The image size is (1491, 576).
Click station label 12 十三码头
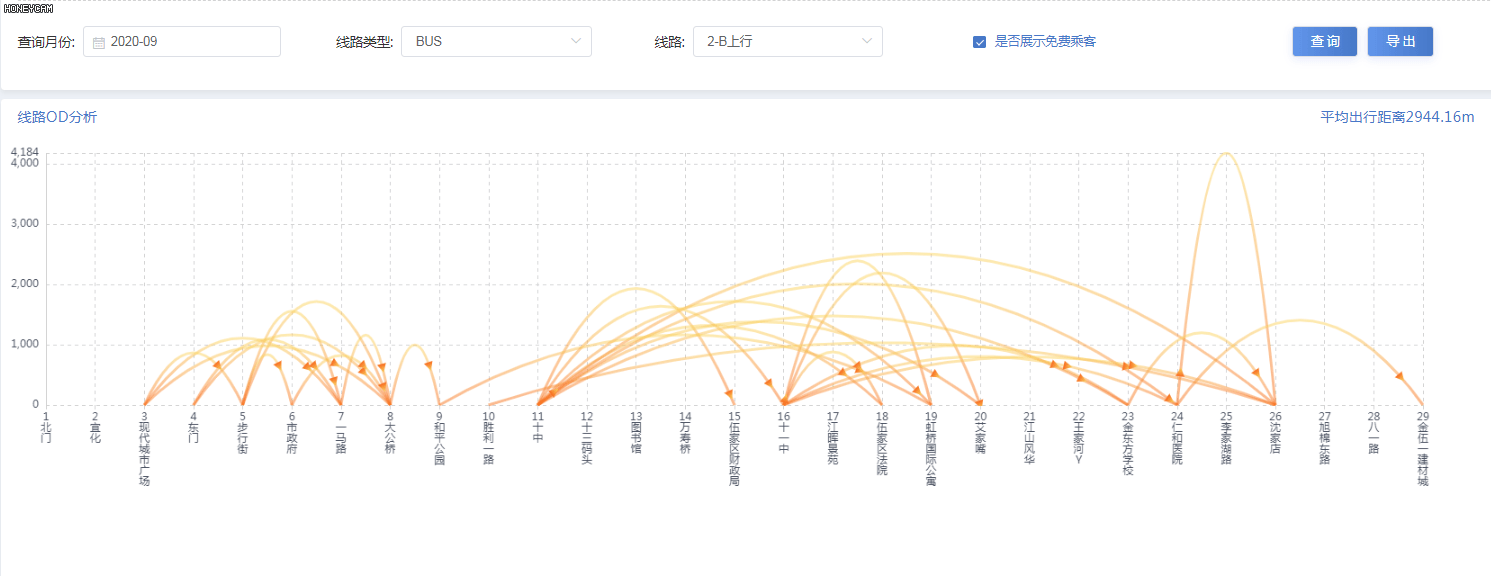(x=587, y=438)
